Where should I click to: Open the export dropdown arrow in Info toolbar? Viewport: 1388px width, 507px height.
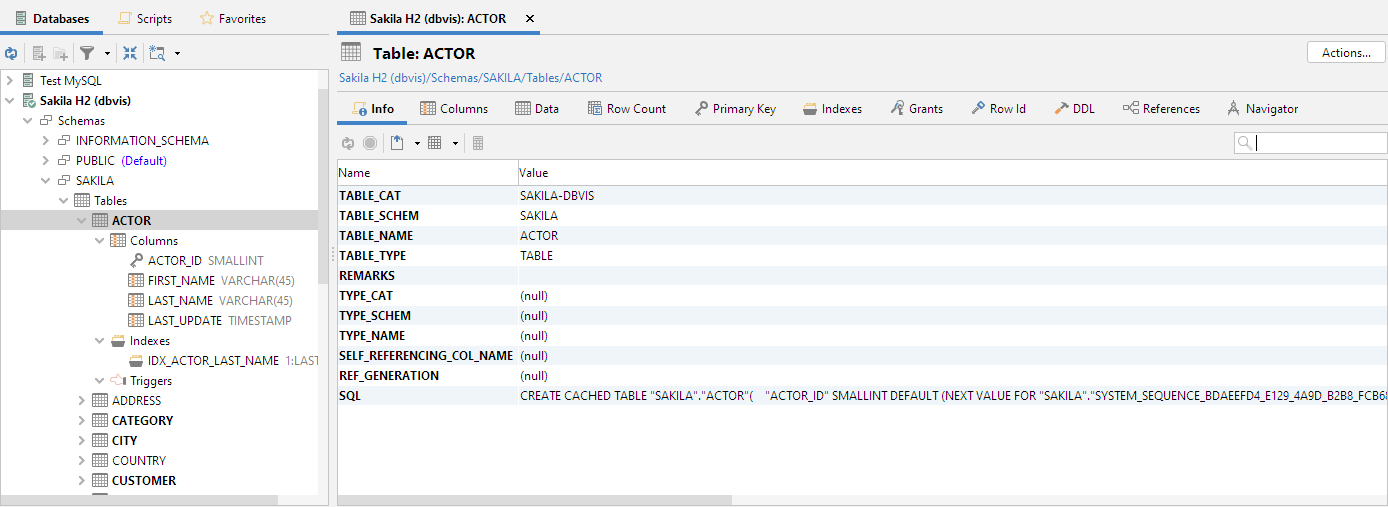[x=417, y=143]
